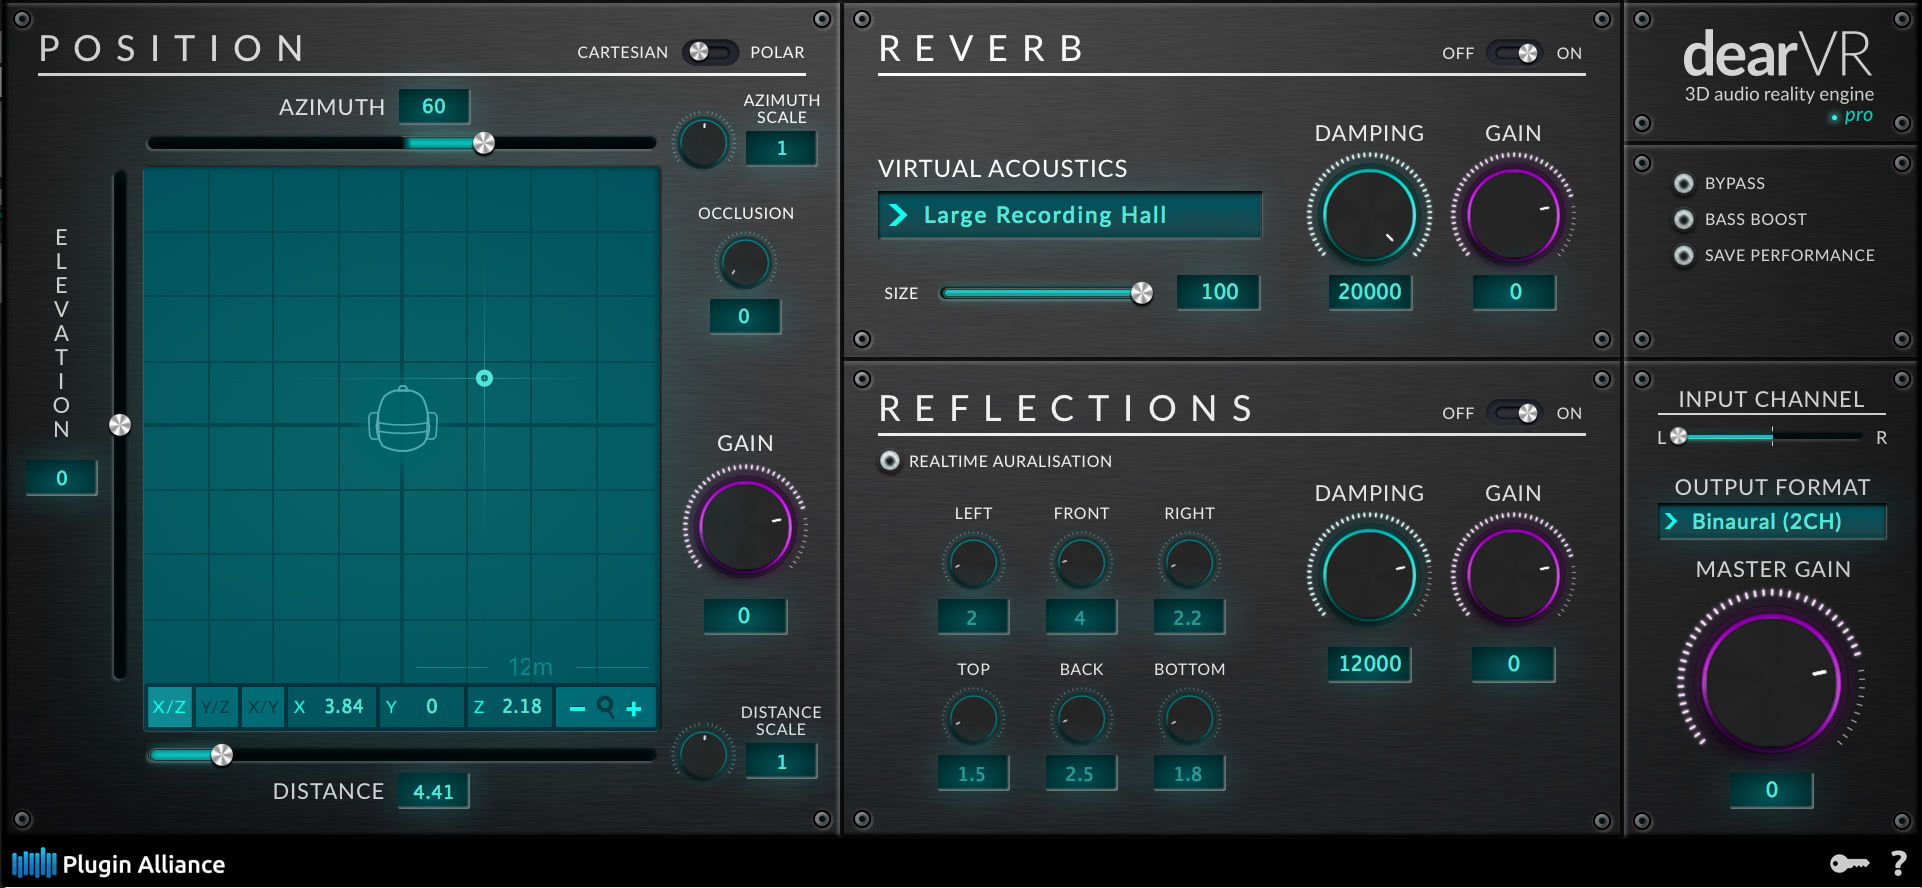Click the Distance Scale knob
The width and height of the screenshot is (1922, 888).
click(703, 754)
